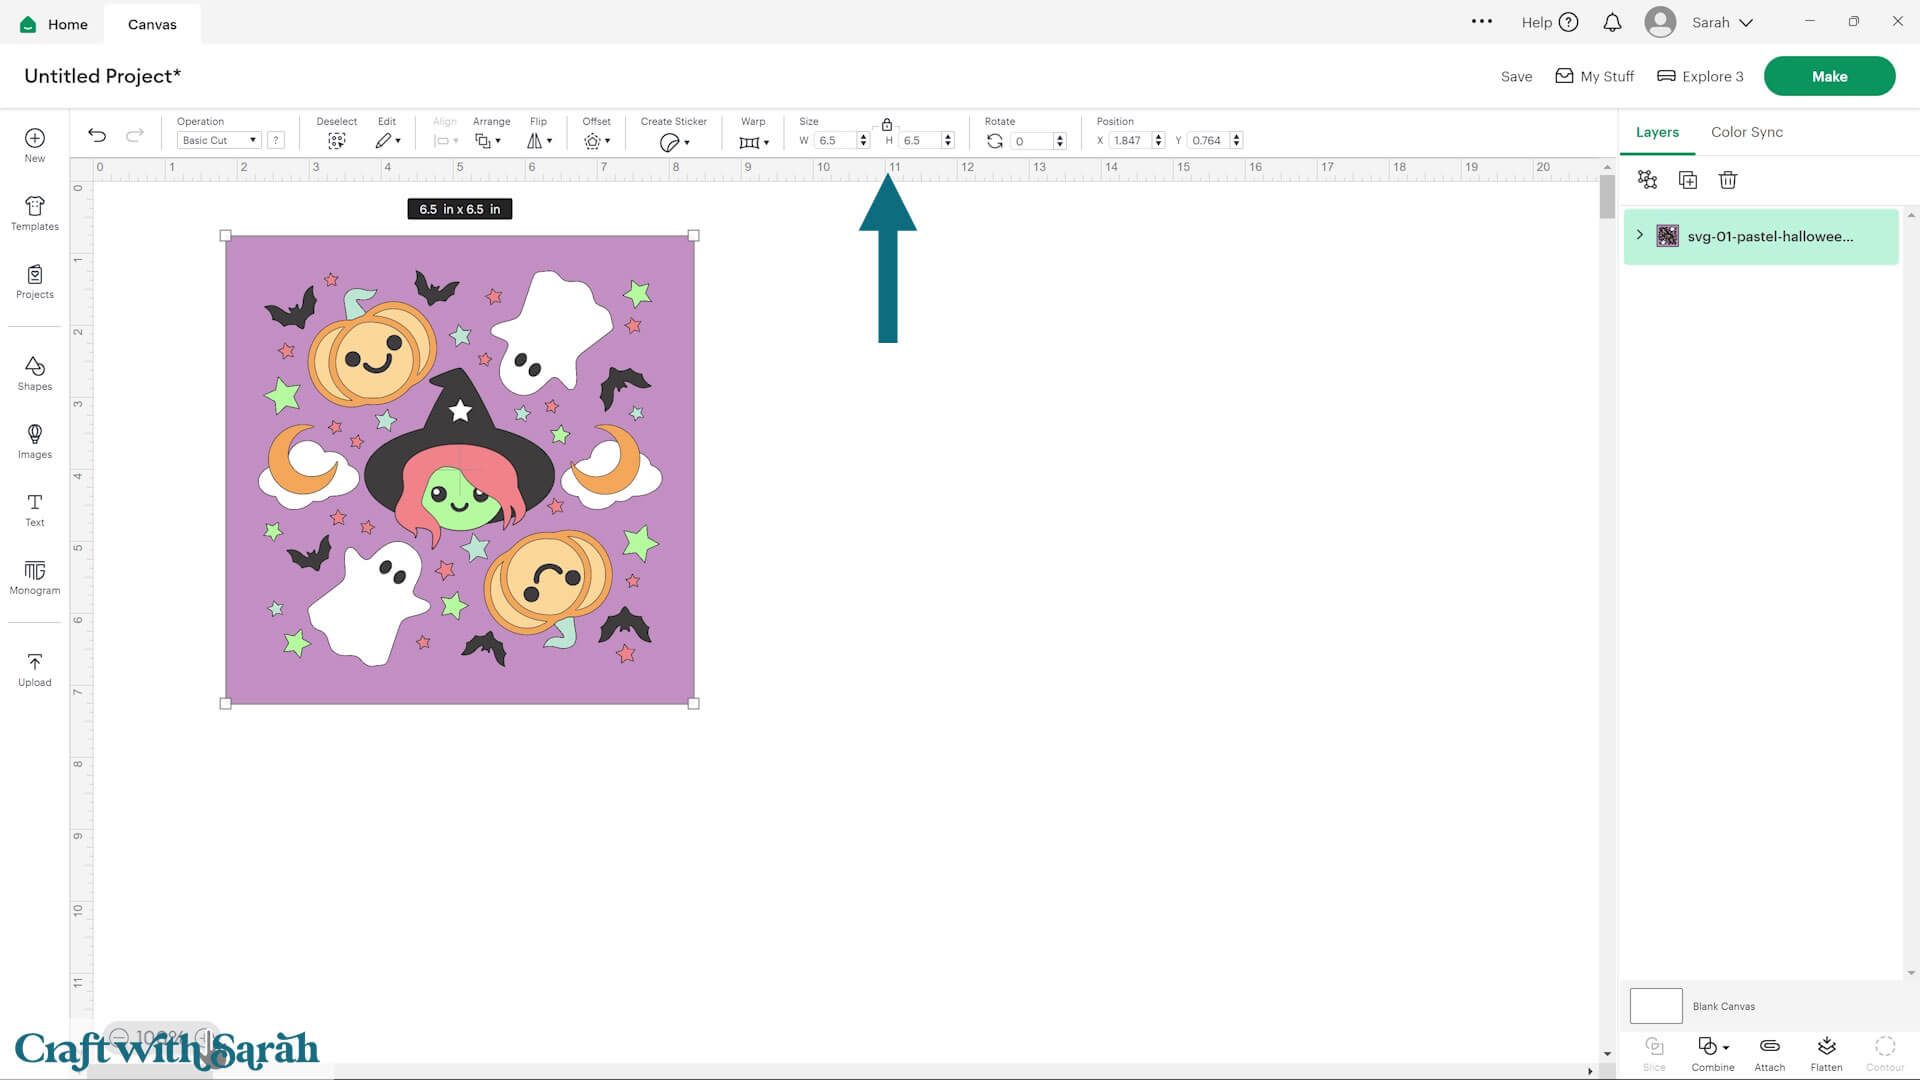Open the Sarah account dropdown
This screenshot has width=1920, height=1080.
point(1722,22)
